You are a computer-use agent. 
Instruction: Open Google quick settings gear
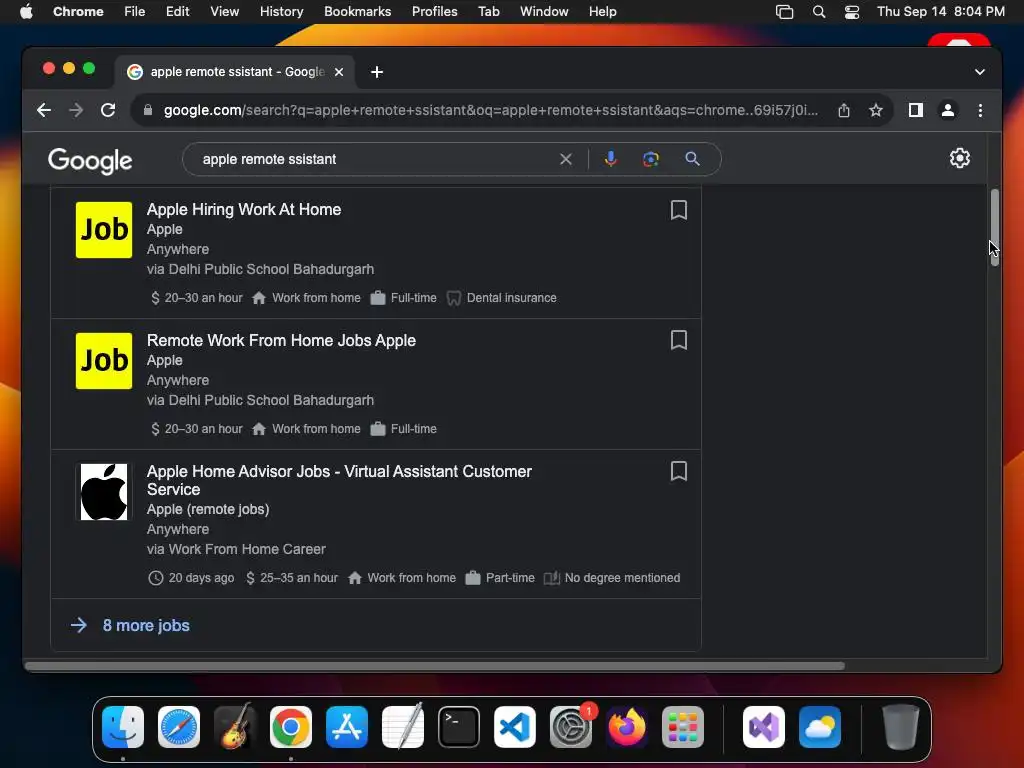click(x=959, y=158)
